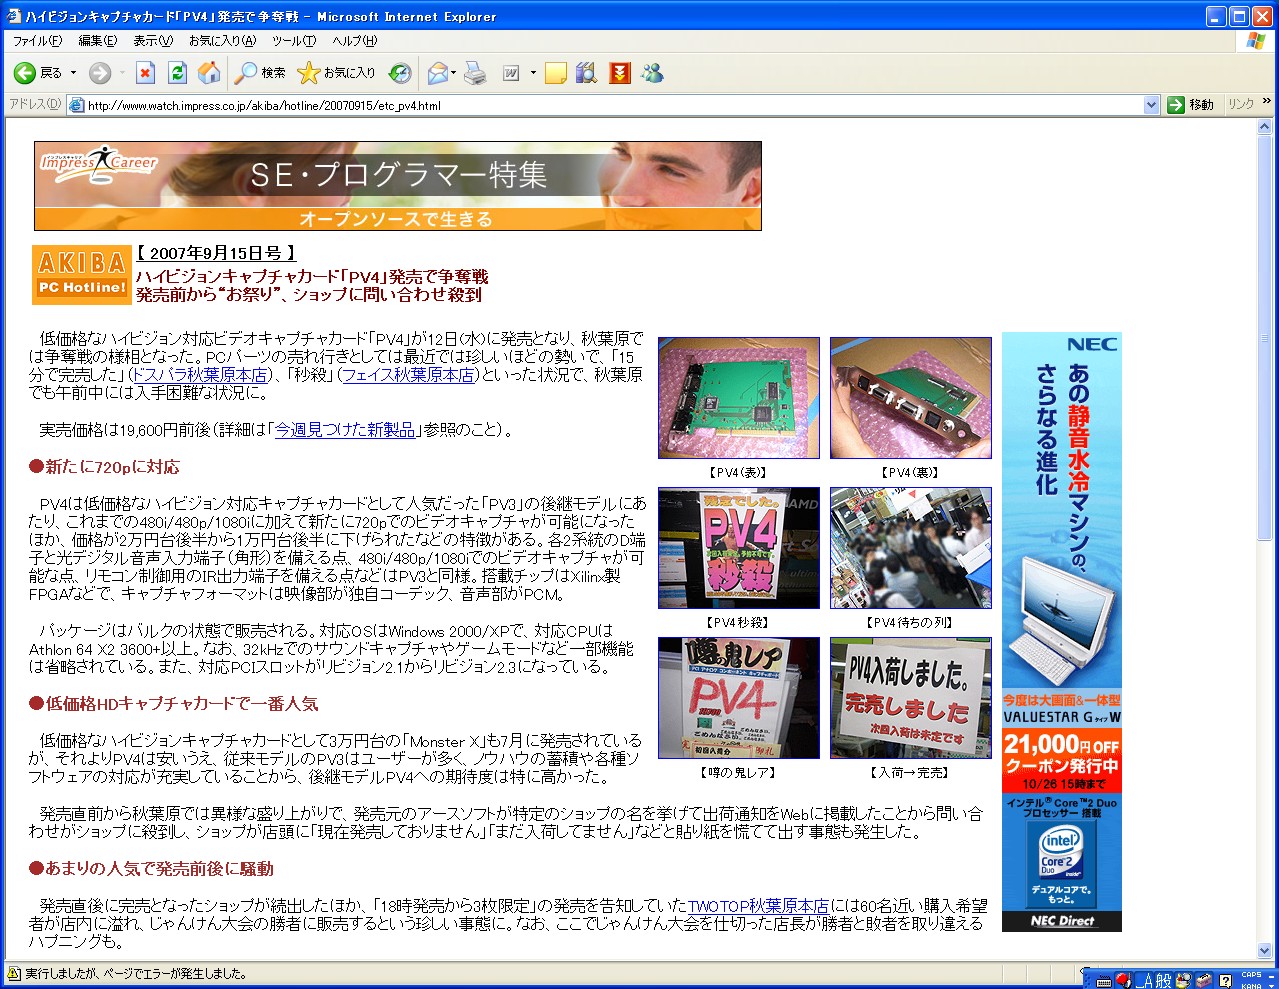Image resolution: width=1279 pixels, height=989 pixels.
Task: Open the PV4待ちの列 queue photo thumbnail
Action: 911,548
